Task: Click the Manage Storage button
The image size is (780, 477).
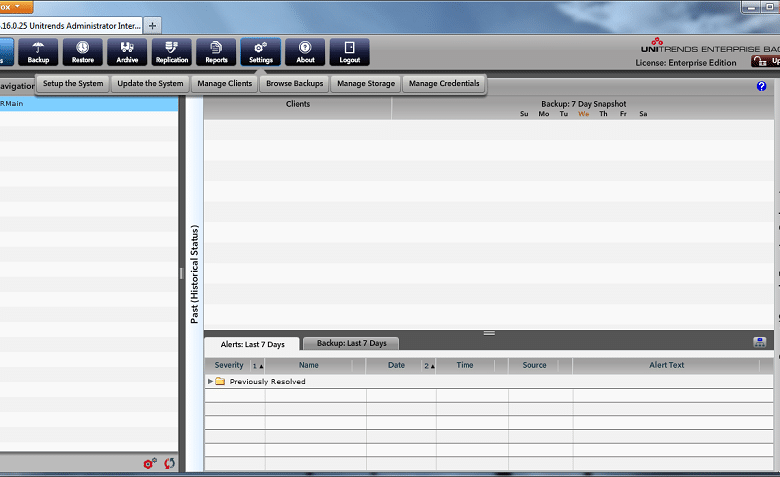Action: [365, 84]
